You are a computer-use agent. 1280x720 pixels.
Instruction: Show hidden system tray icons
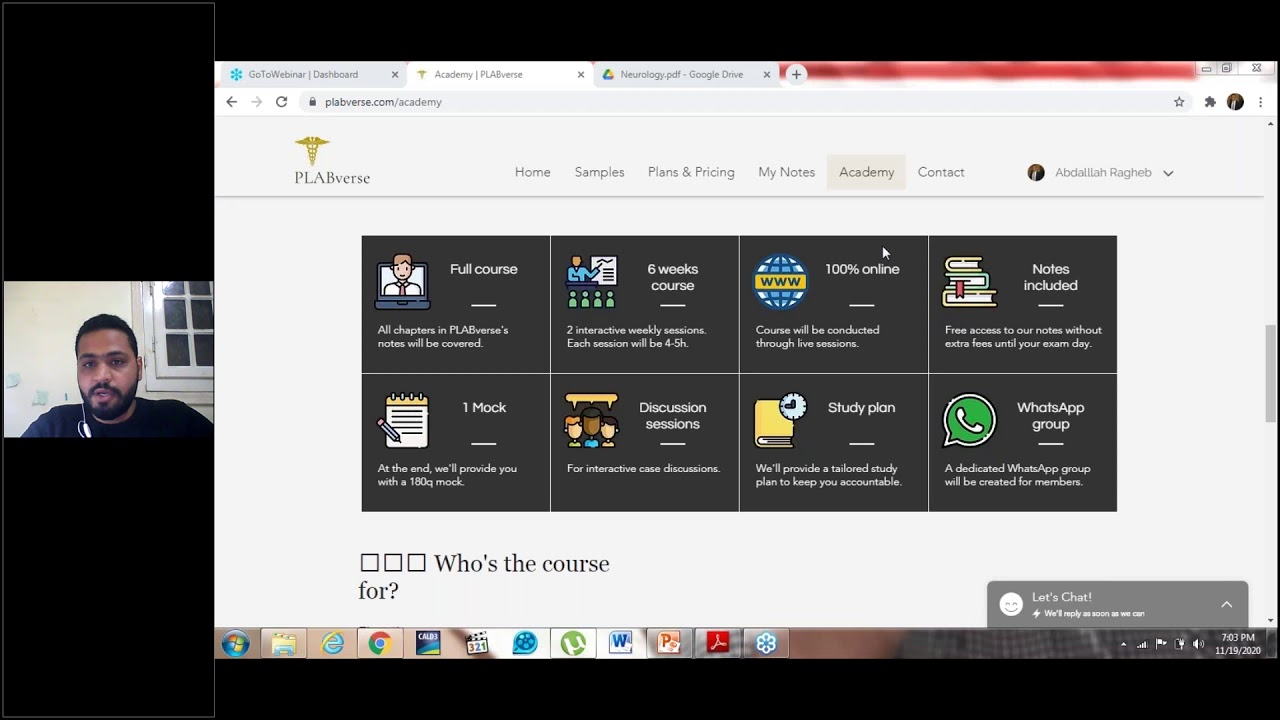(x=1123, y=644)
